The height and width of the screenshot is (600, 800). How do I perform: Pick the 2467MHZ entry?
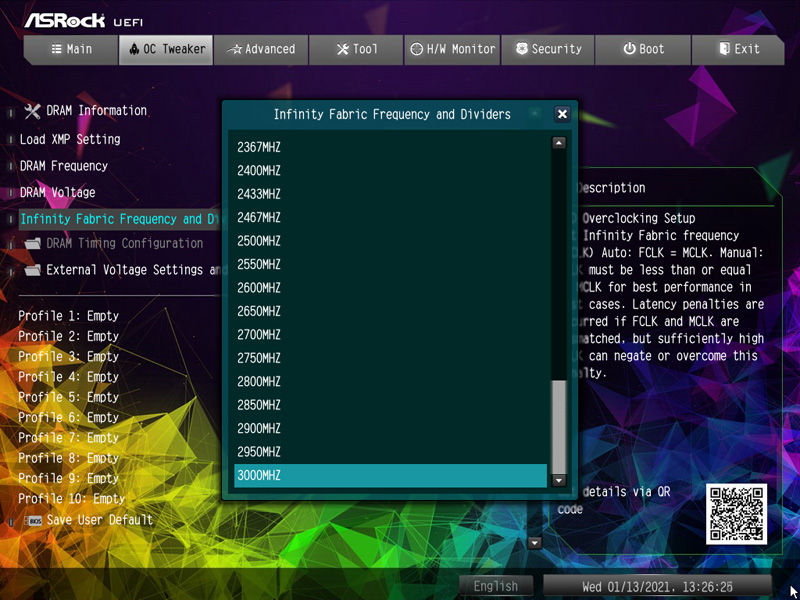[x=390, y=218]
